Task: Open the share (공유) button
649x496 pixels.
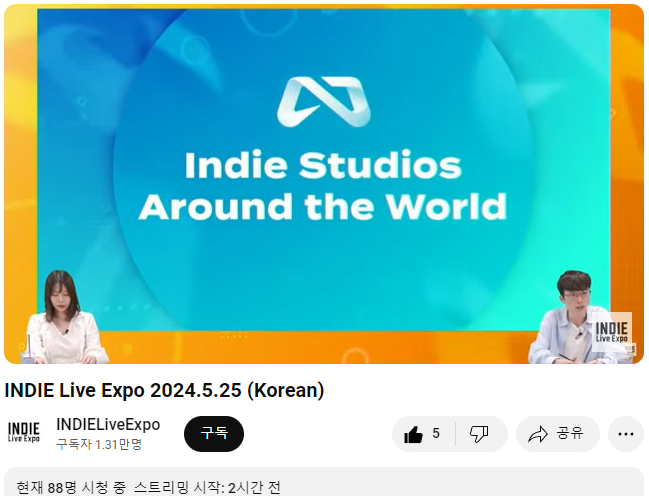Action: [x=557, y=434]
